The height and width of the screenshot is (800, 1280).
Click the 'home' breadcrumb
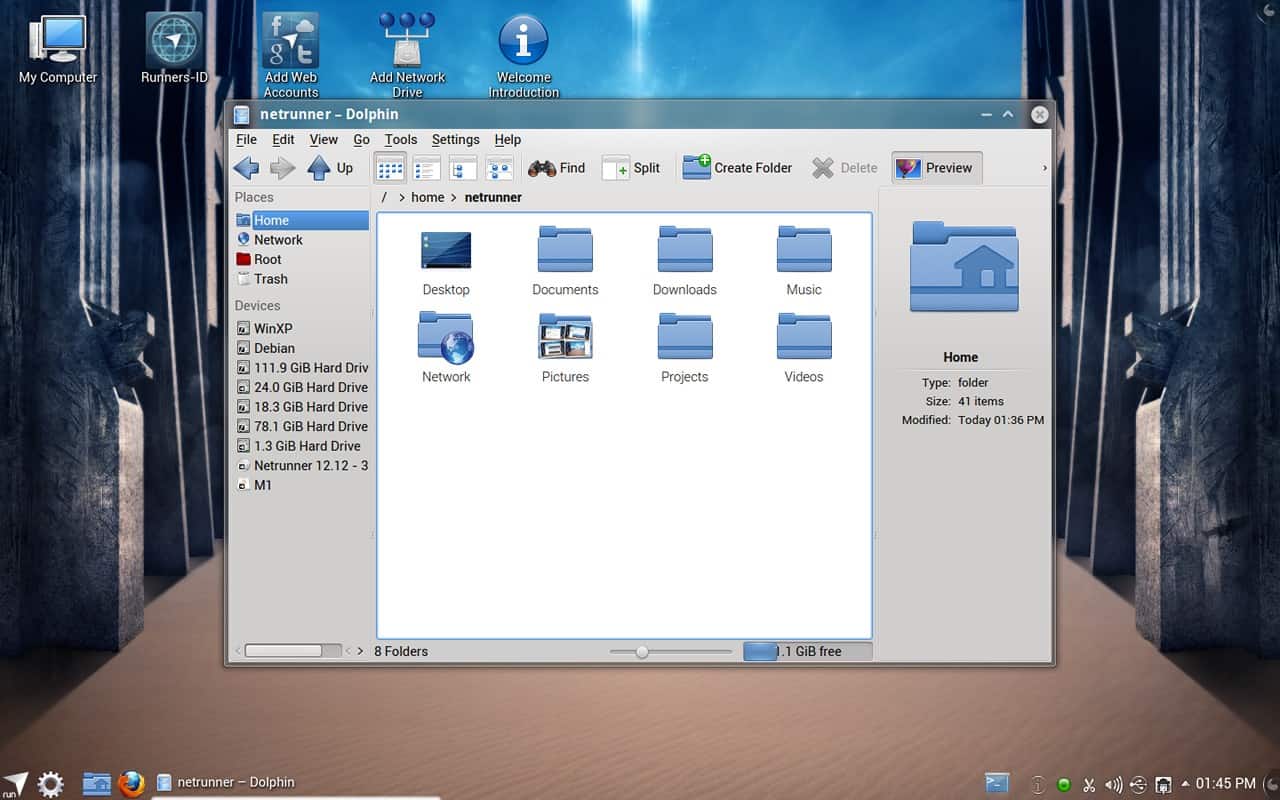(x=427, y=197)
